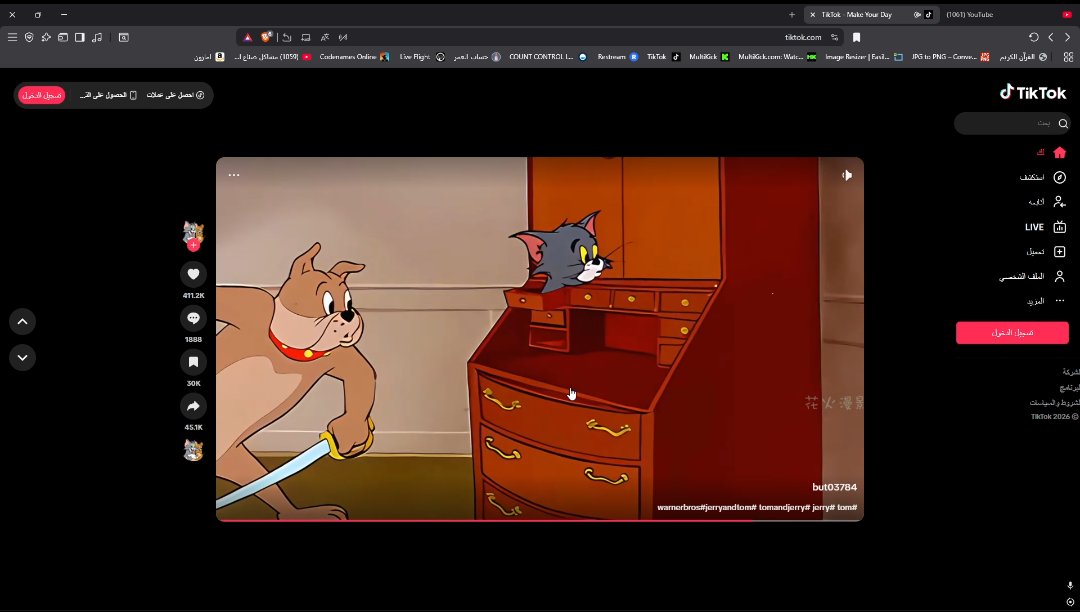Open the music note playlist icon
Screen dimensions: 1080x612
pyautogui.click(x=97, y=37)
